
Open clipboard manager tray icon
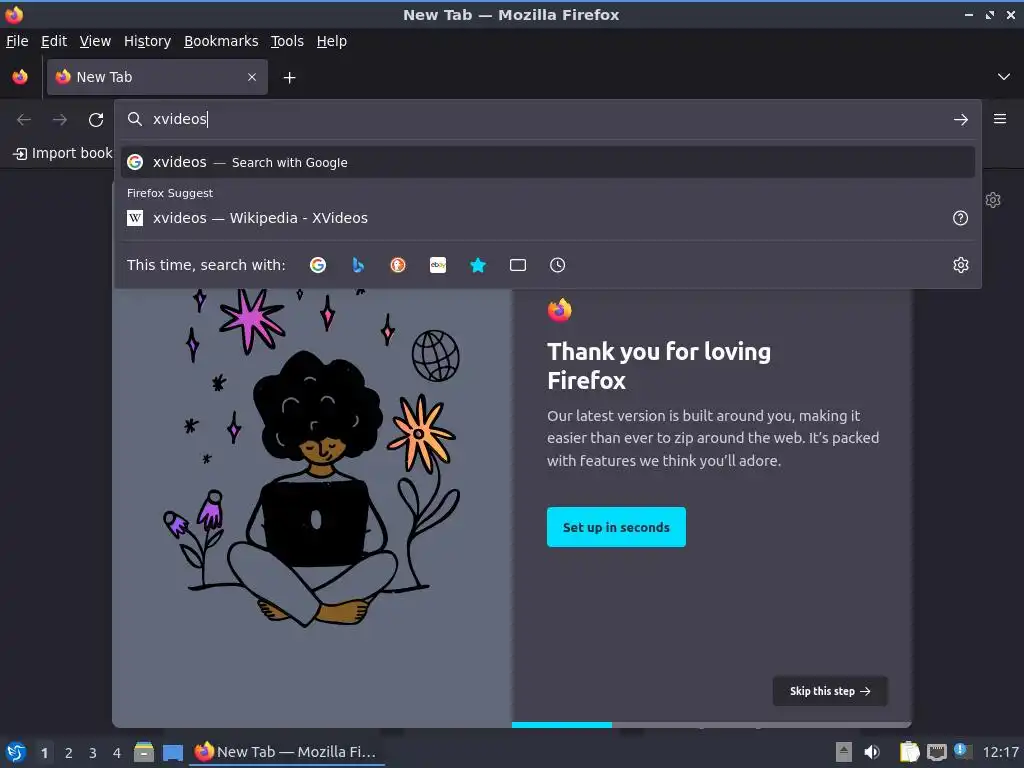(x=909, y=752)
